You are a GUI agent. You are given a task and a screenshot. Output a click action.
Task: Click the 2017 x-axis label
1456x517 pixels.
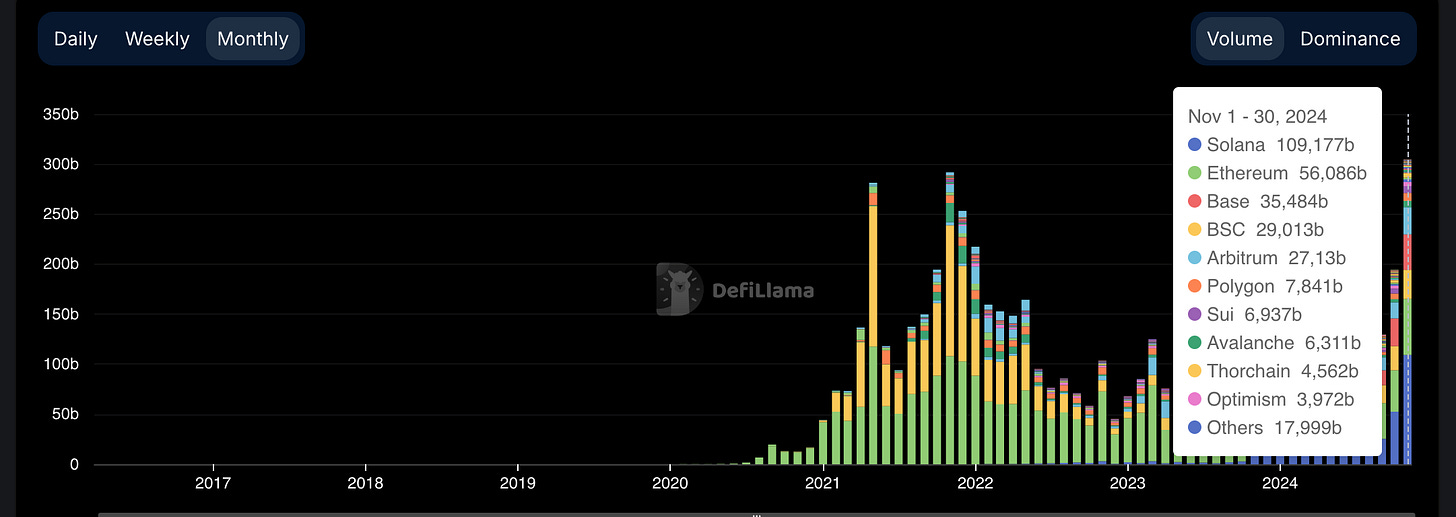point(213,485)
